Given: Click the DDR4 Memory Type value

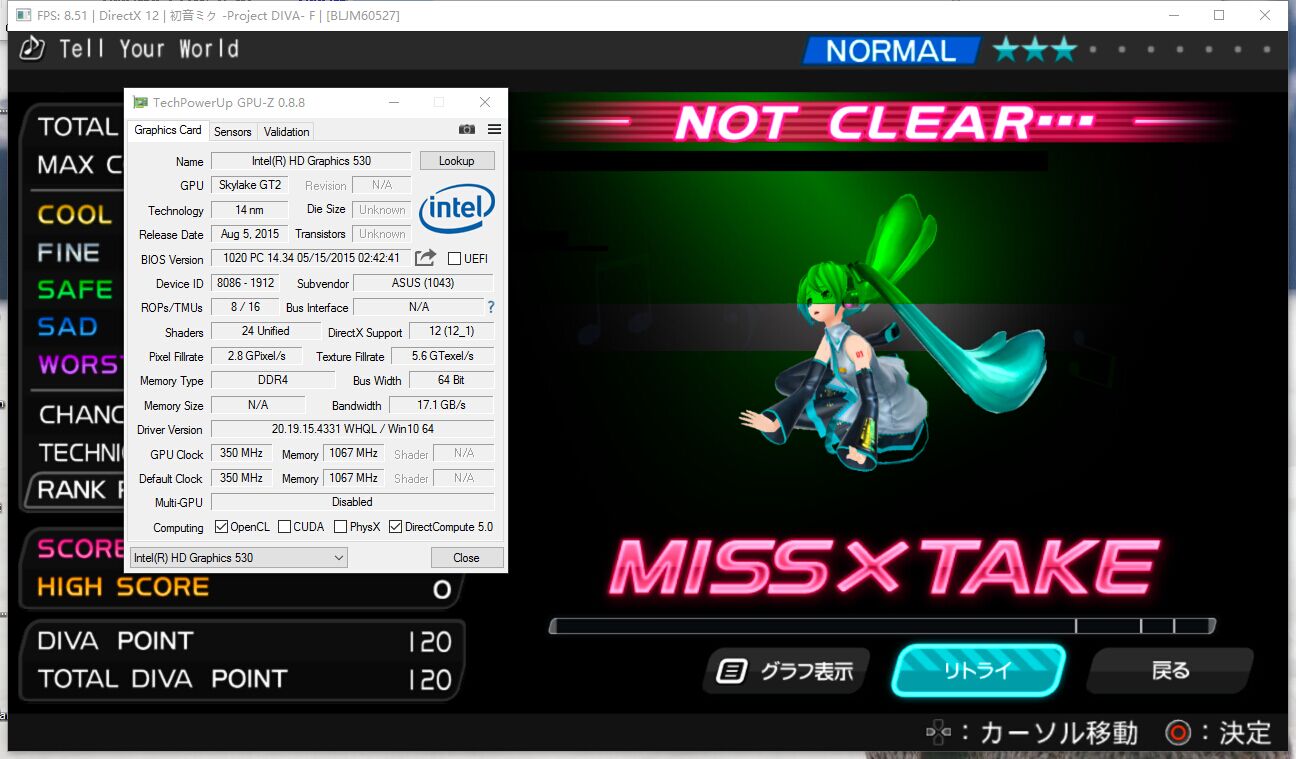Looking at the screenshot, I should coord(273,380).
